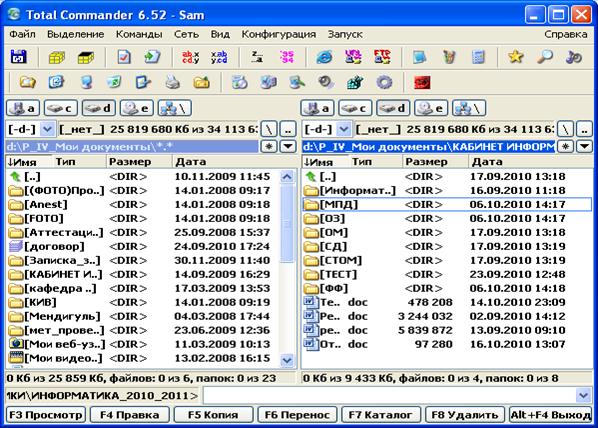Select drive c in left panel
This screenshot has height=428, width=598.
[61, 108]
